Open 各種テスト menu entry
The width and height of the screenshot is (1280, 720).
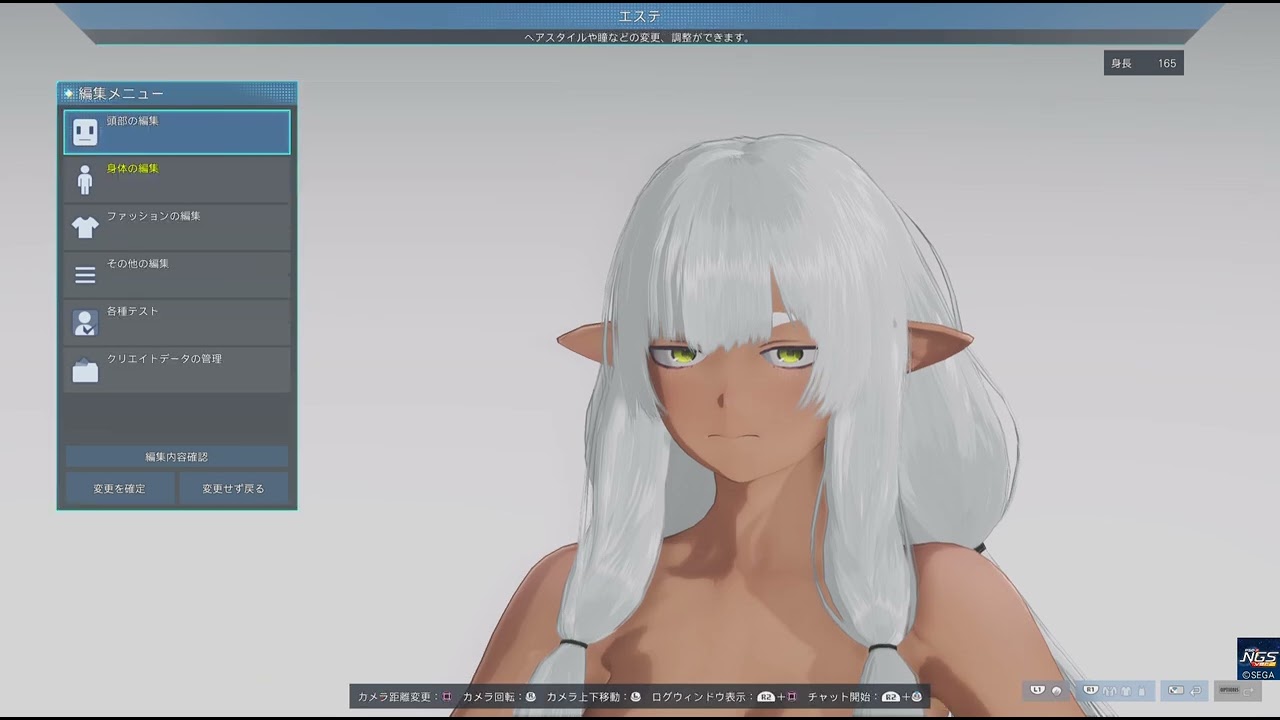coord(177,322)
